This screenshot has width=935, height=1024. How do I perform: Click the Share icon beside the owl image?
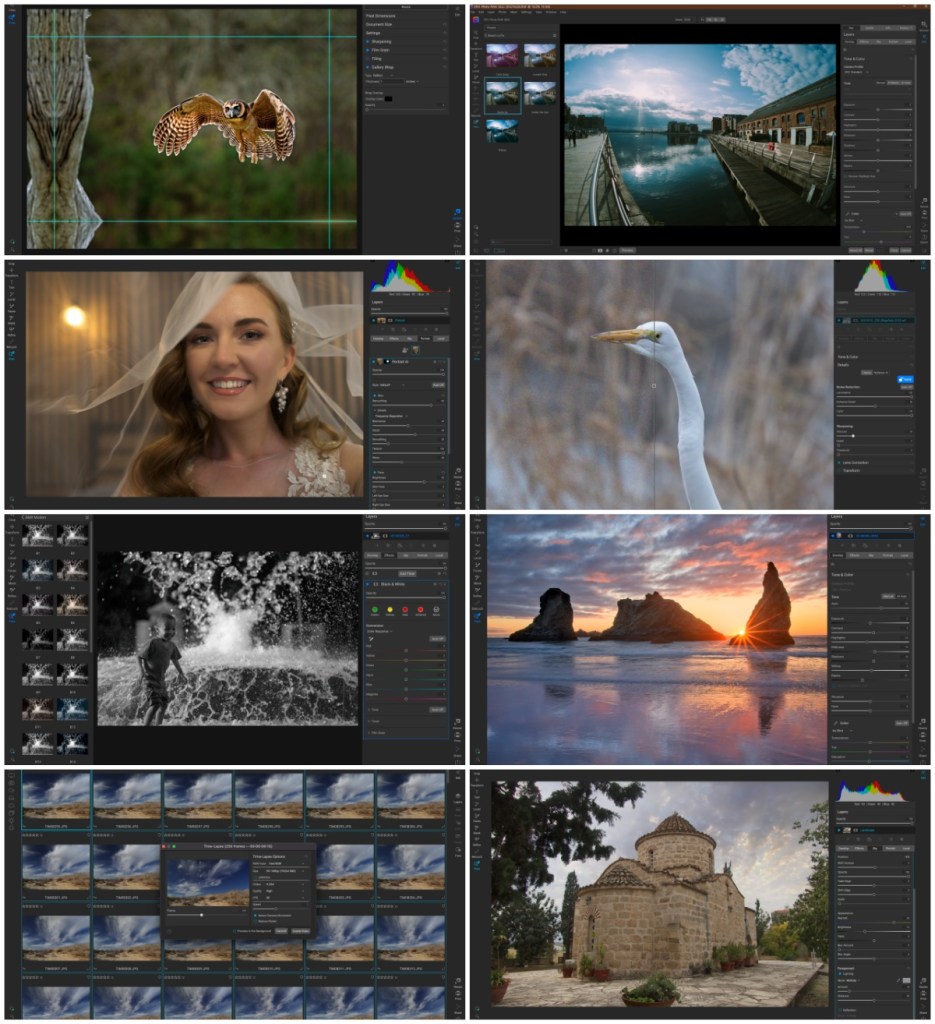tap(458, 241)
